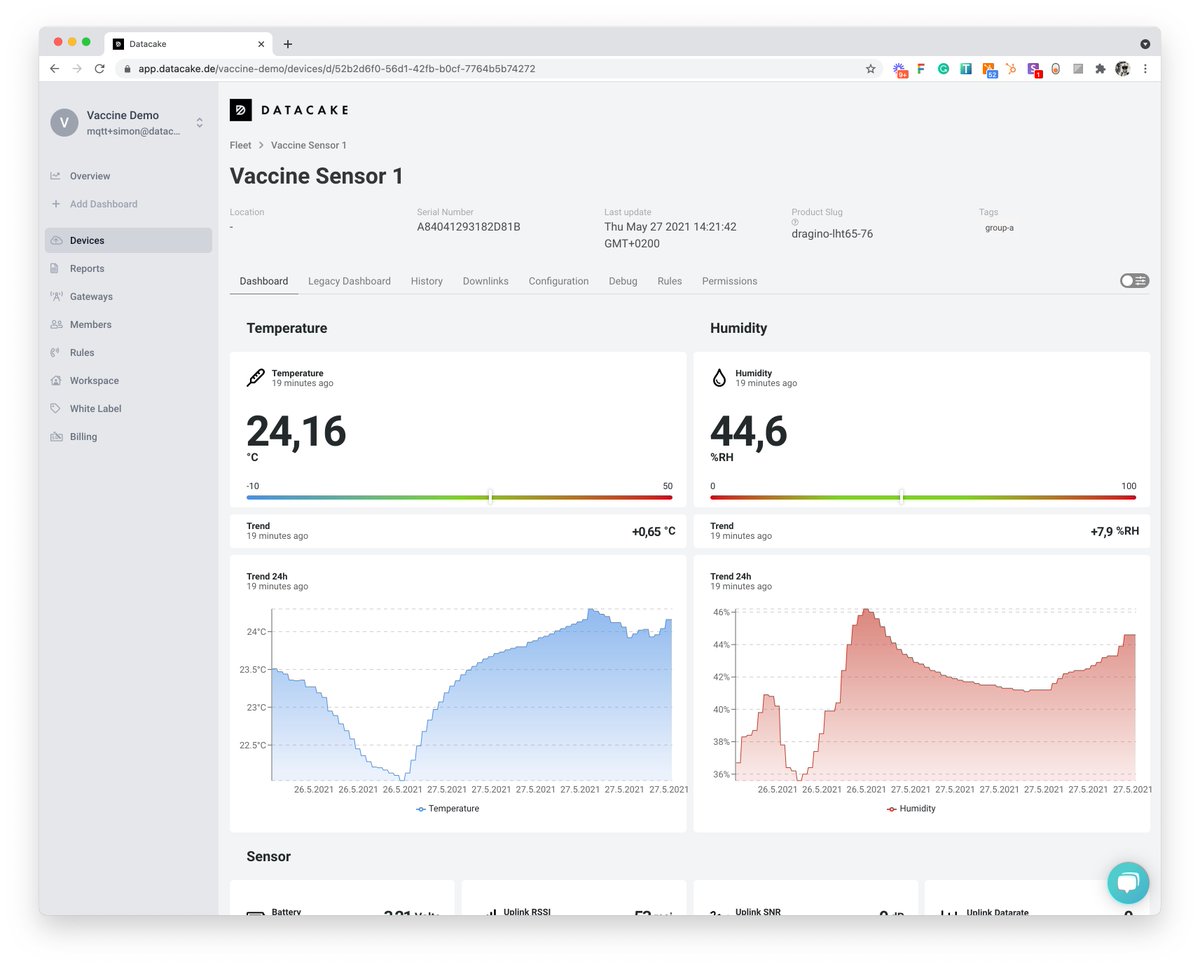1200x967 pixels.
Task: Open the Chrome profile avatar
Action: tap(1123, 69)
